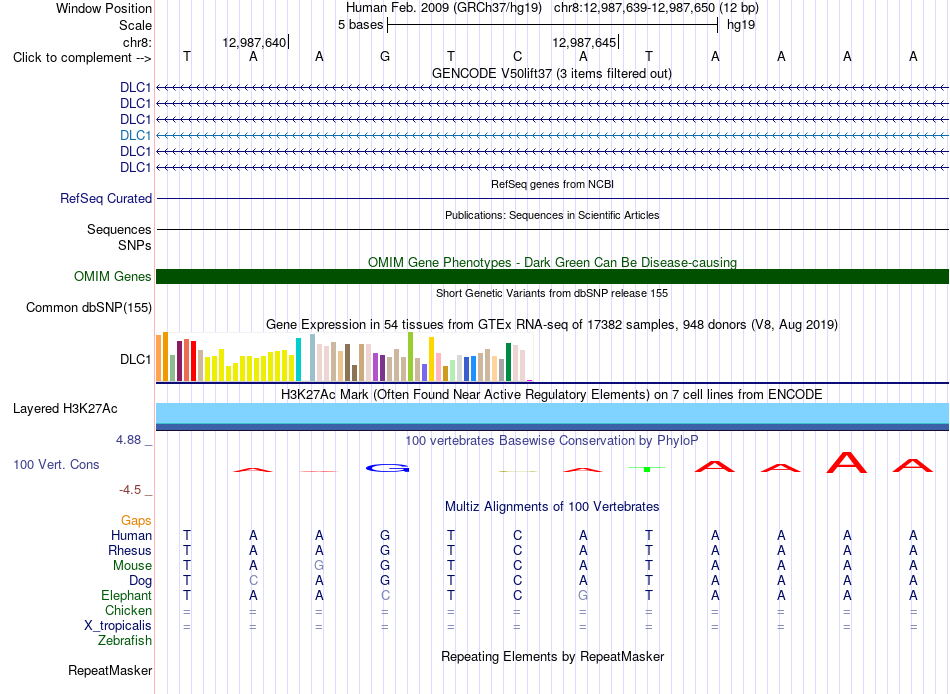The width and height of the screenshot is (950, 694).
Task: Click the '5 bases' scale label
Action: (x=360, y=25)
